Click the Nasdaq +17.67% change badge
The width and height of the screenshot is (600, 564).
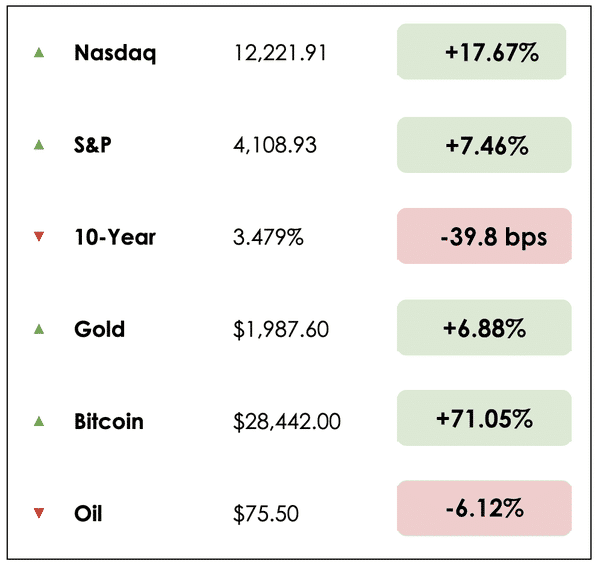(482, 52)
